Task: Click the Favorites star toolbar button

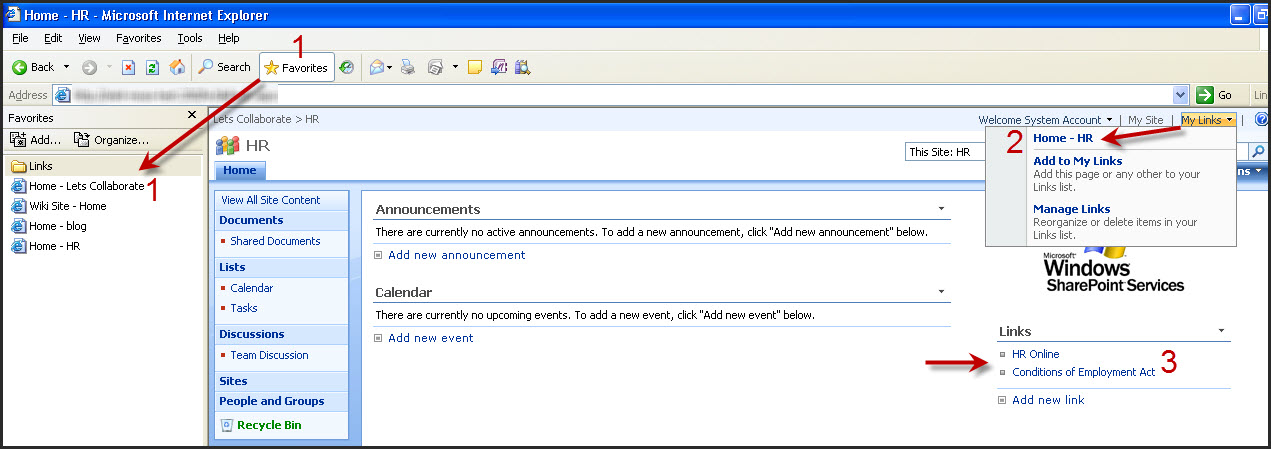Action: [296, 67]
